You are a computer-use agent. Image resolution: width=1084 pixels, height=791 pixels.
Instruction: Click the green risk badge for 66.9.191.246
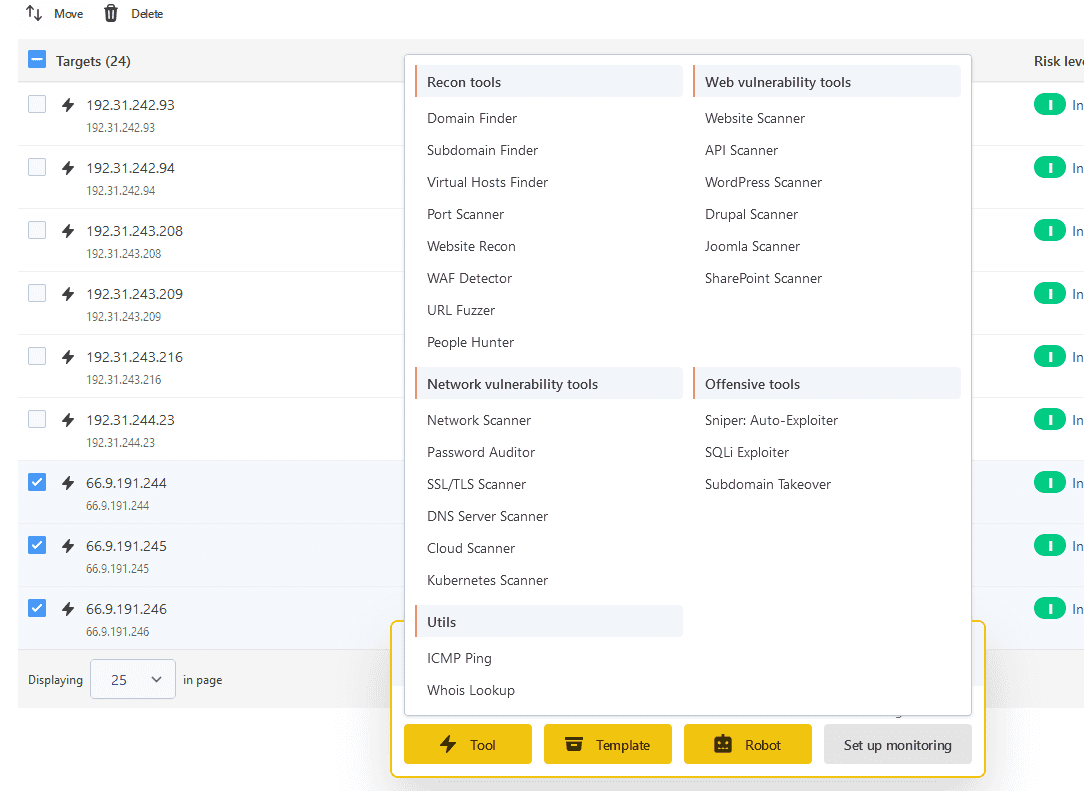tap(1049, 609)
